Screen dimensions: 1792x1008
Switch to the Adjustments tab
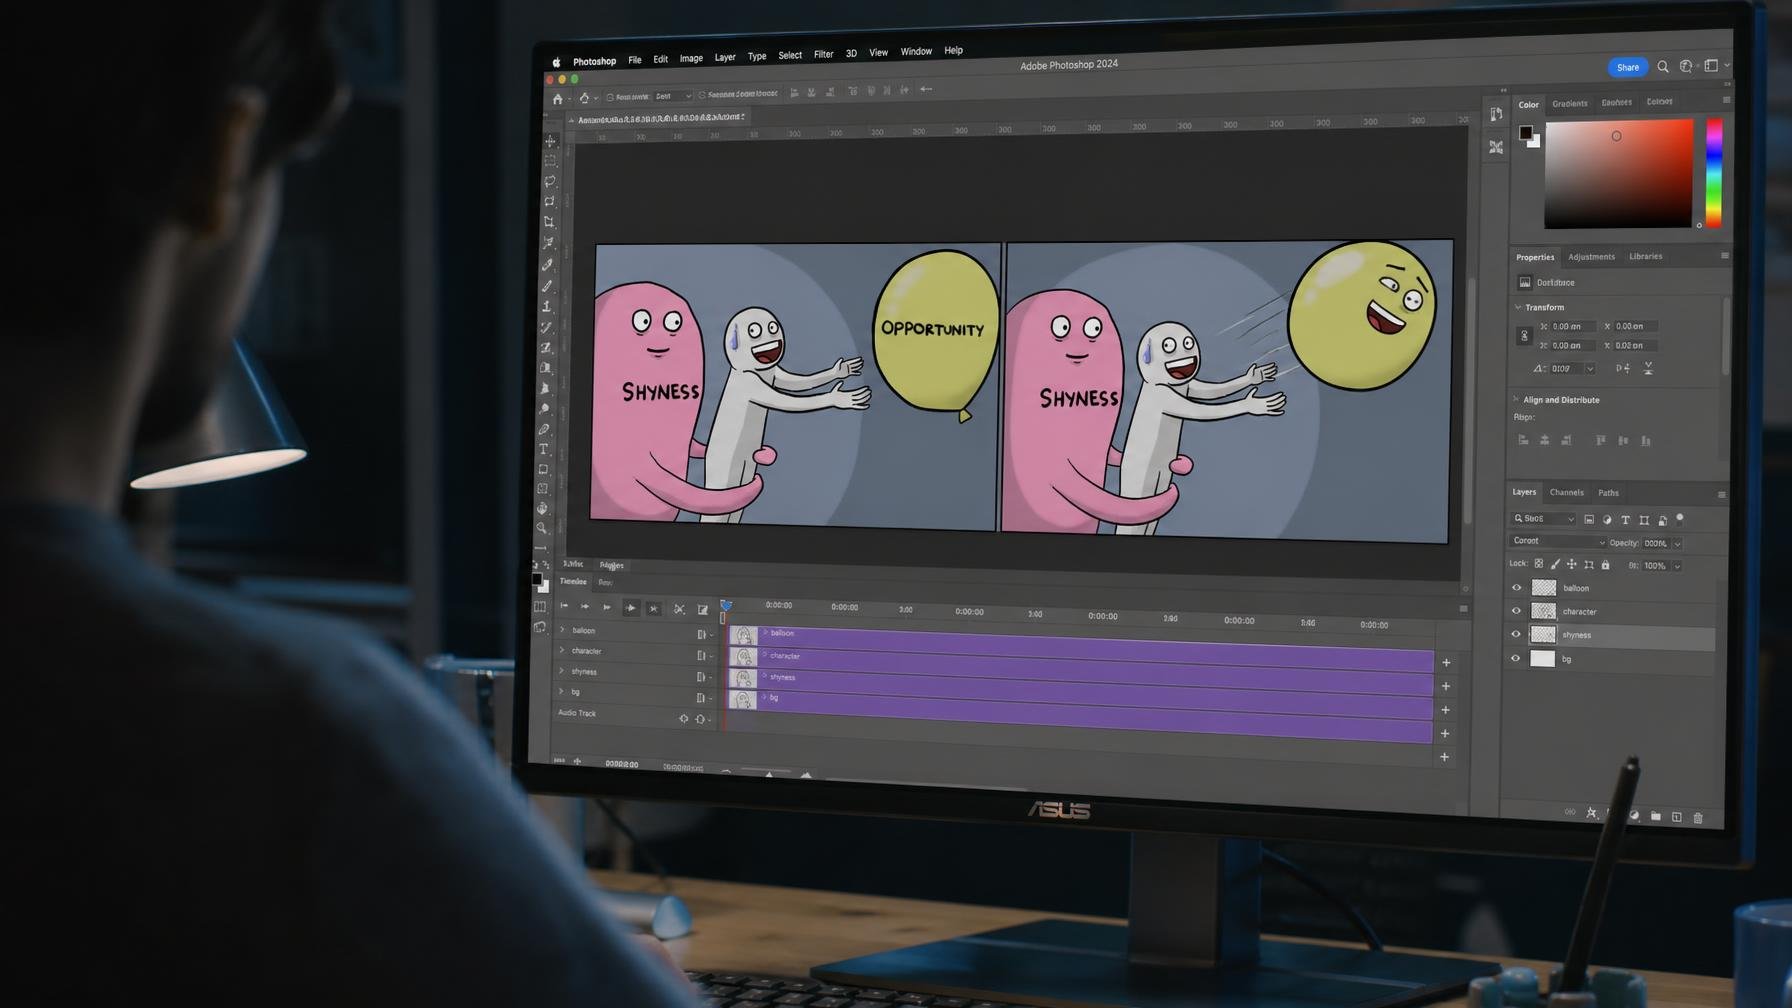click(1591, 257)
